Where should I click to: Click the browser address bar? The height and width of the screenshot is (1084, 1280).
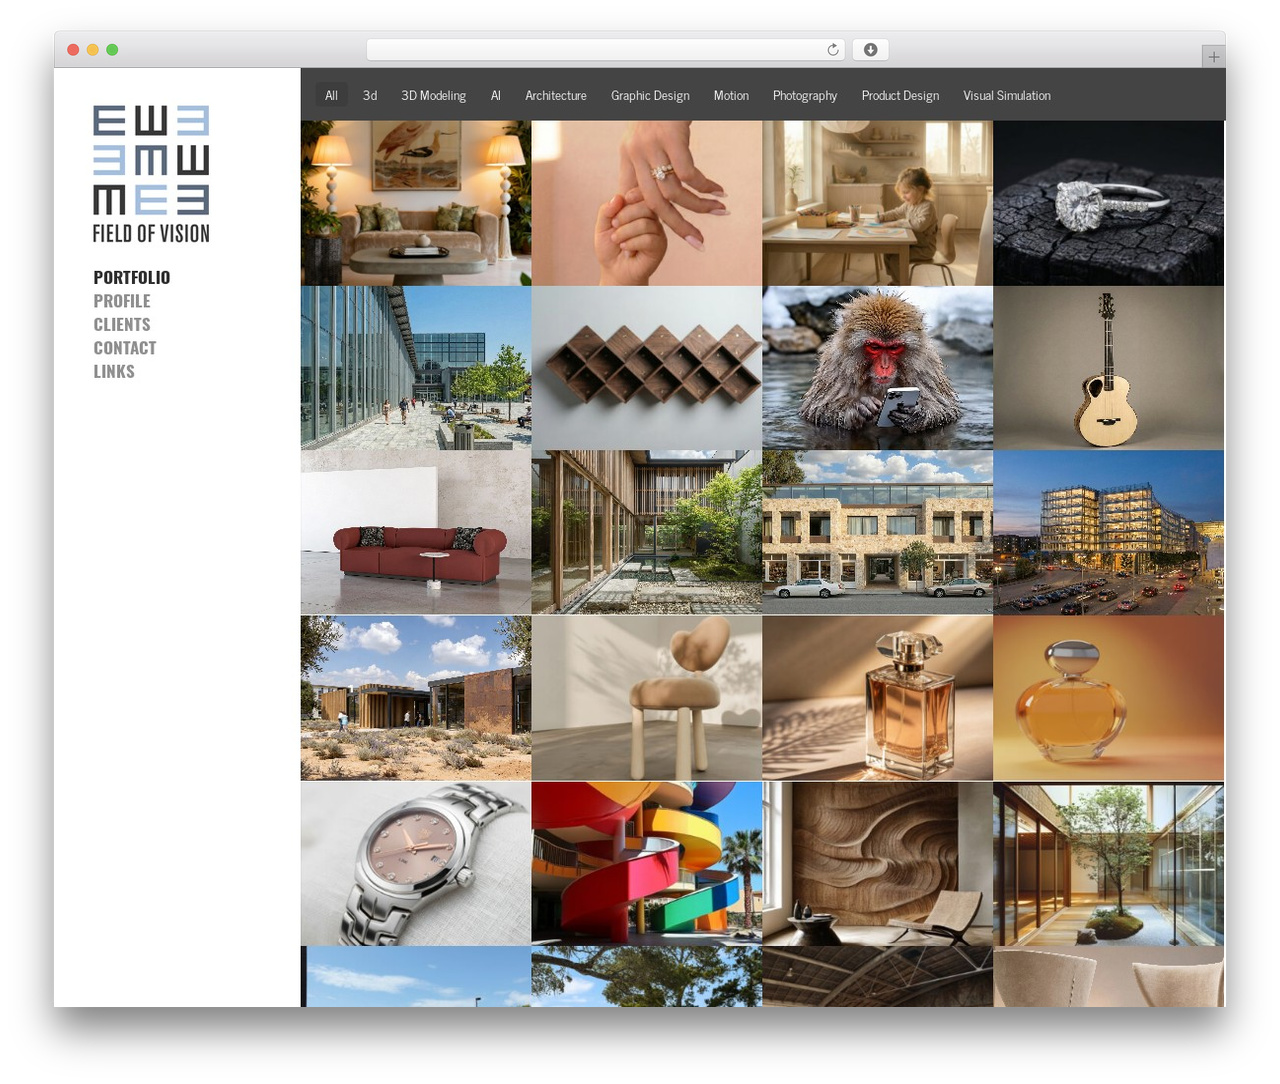606,50
